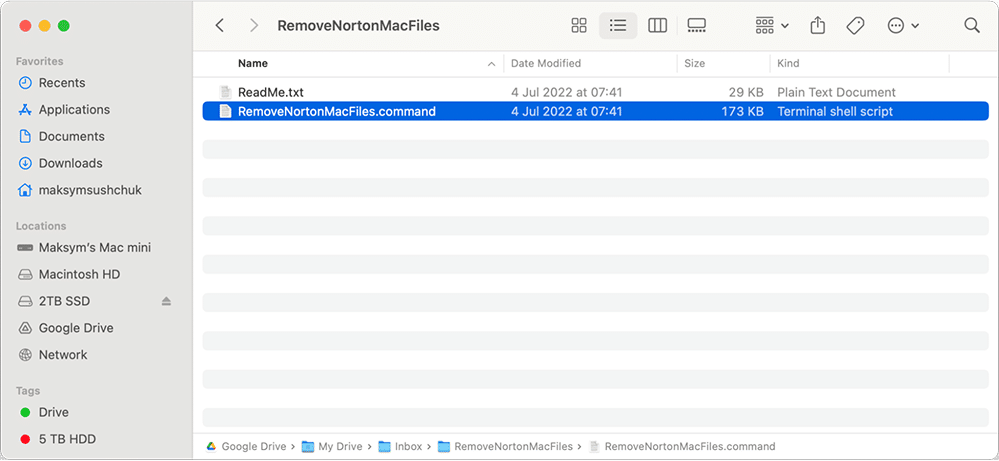Select Maksym's Mac mini location
Image resolution: width=999 pixels, height=461 pixels.
click(95, 248)
